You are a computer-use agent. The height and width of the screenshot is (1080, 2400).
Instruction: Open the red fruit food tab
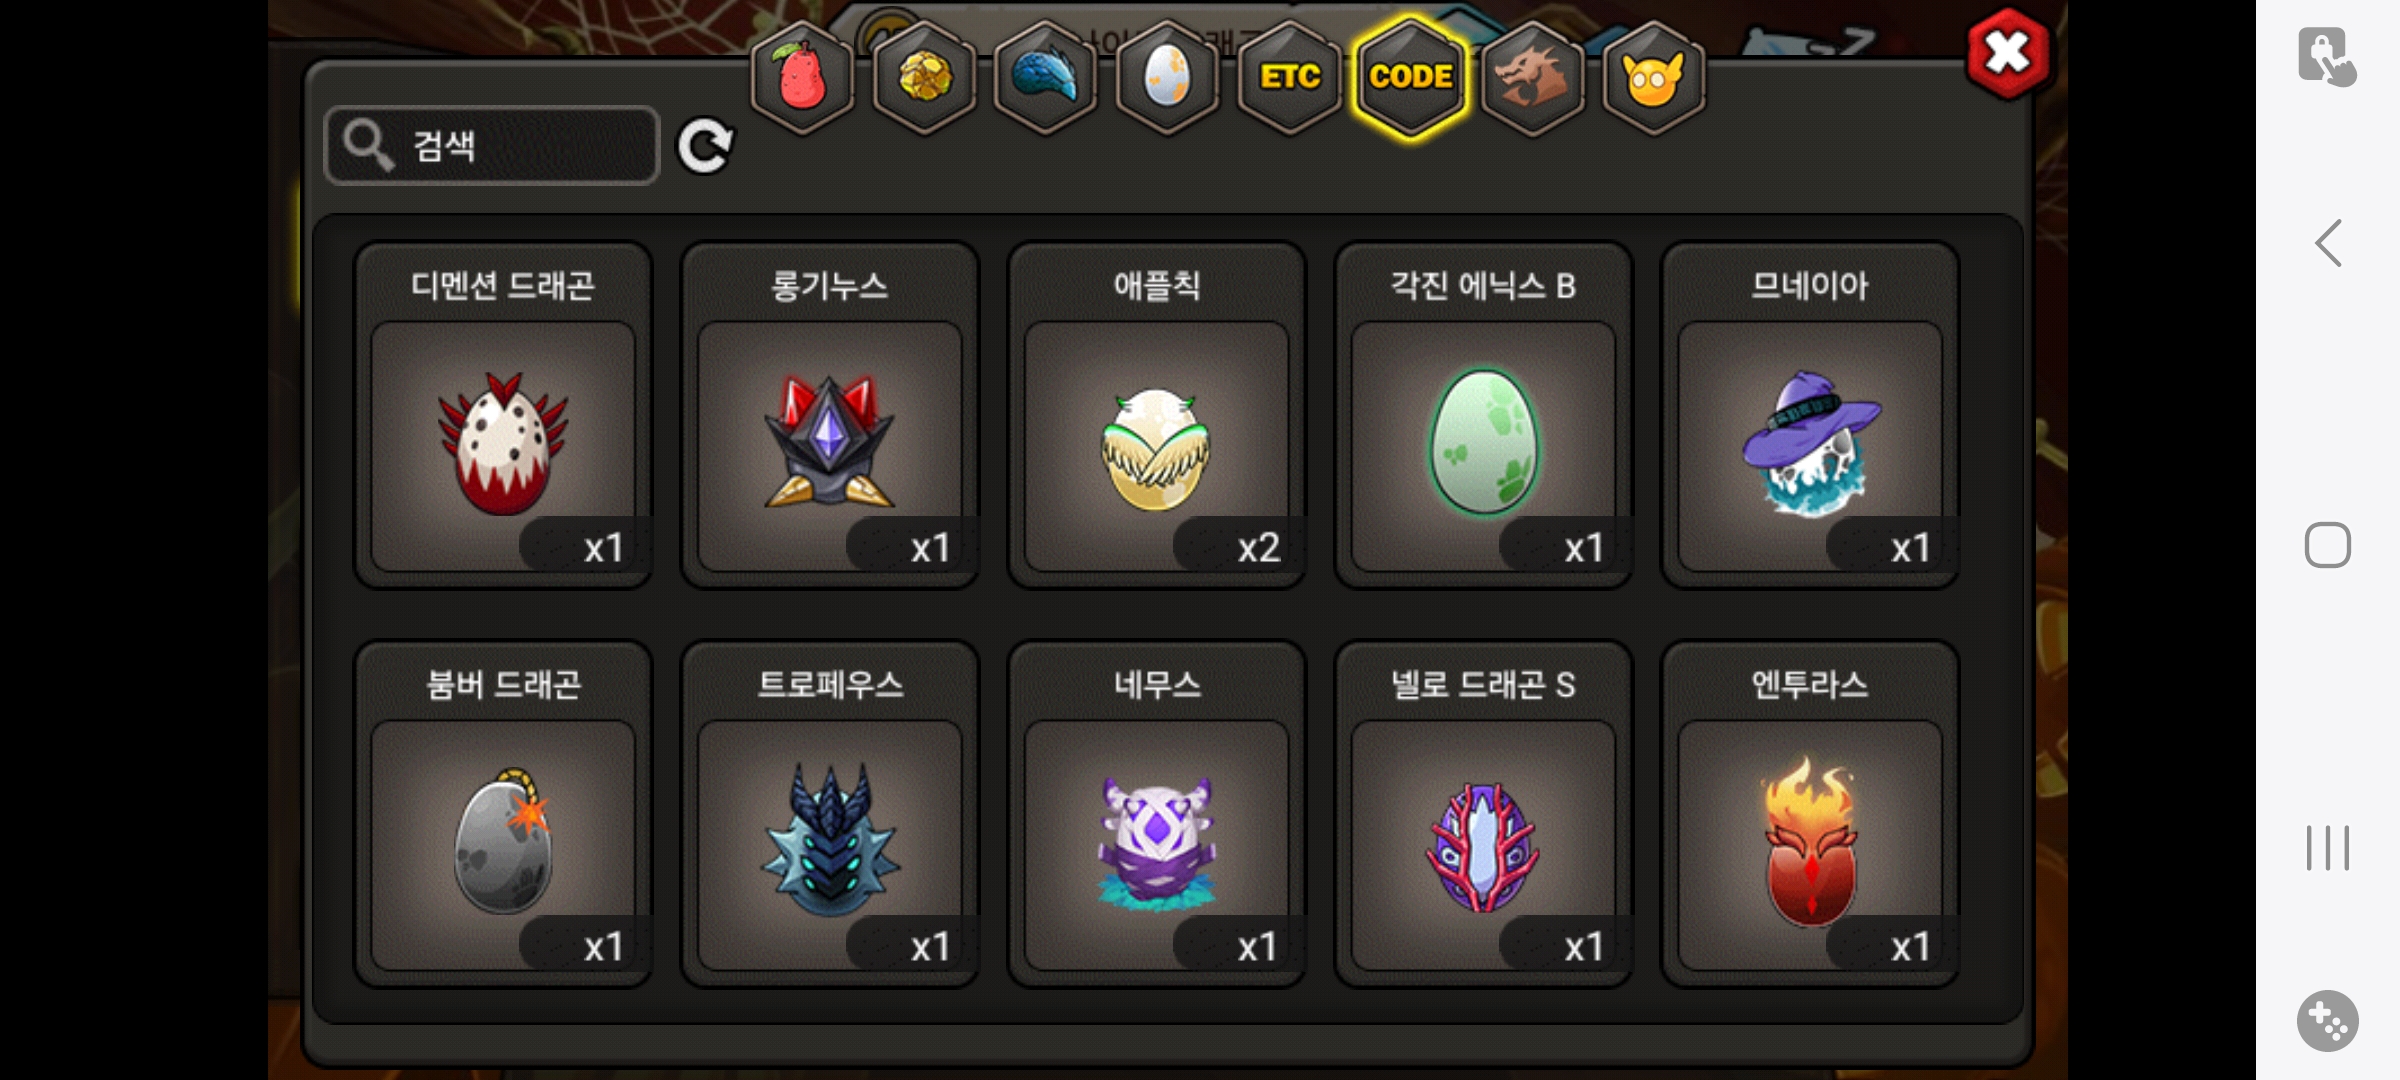802,78
